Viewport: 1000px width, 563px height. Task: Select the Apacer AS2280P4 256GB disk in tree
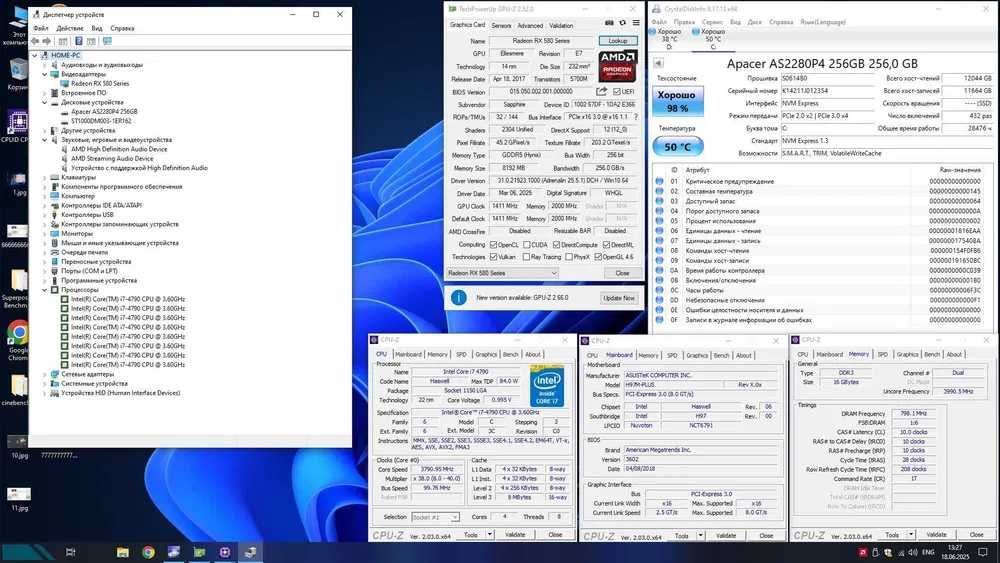coord(104,112)
